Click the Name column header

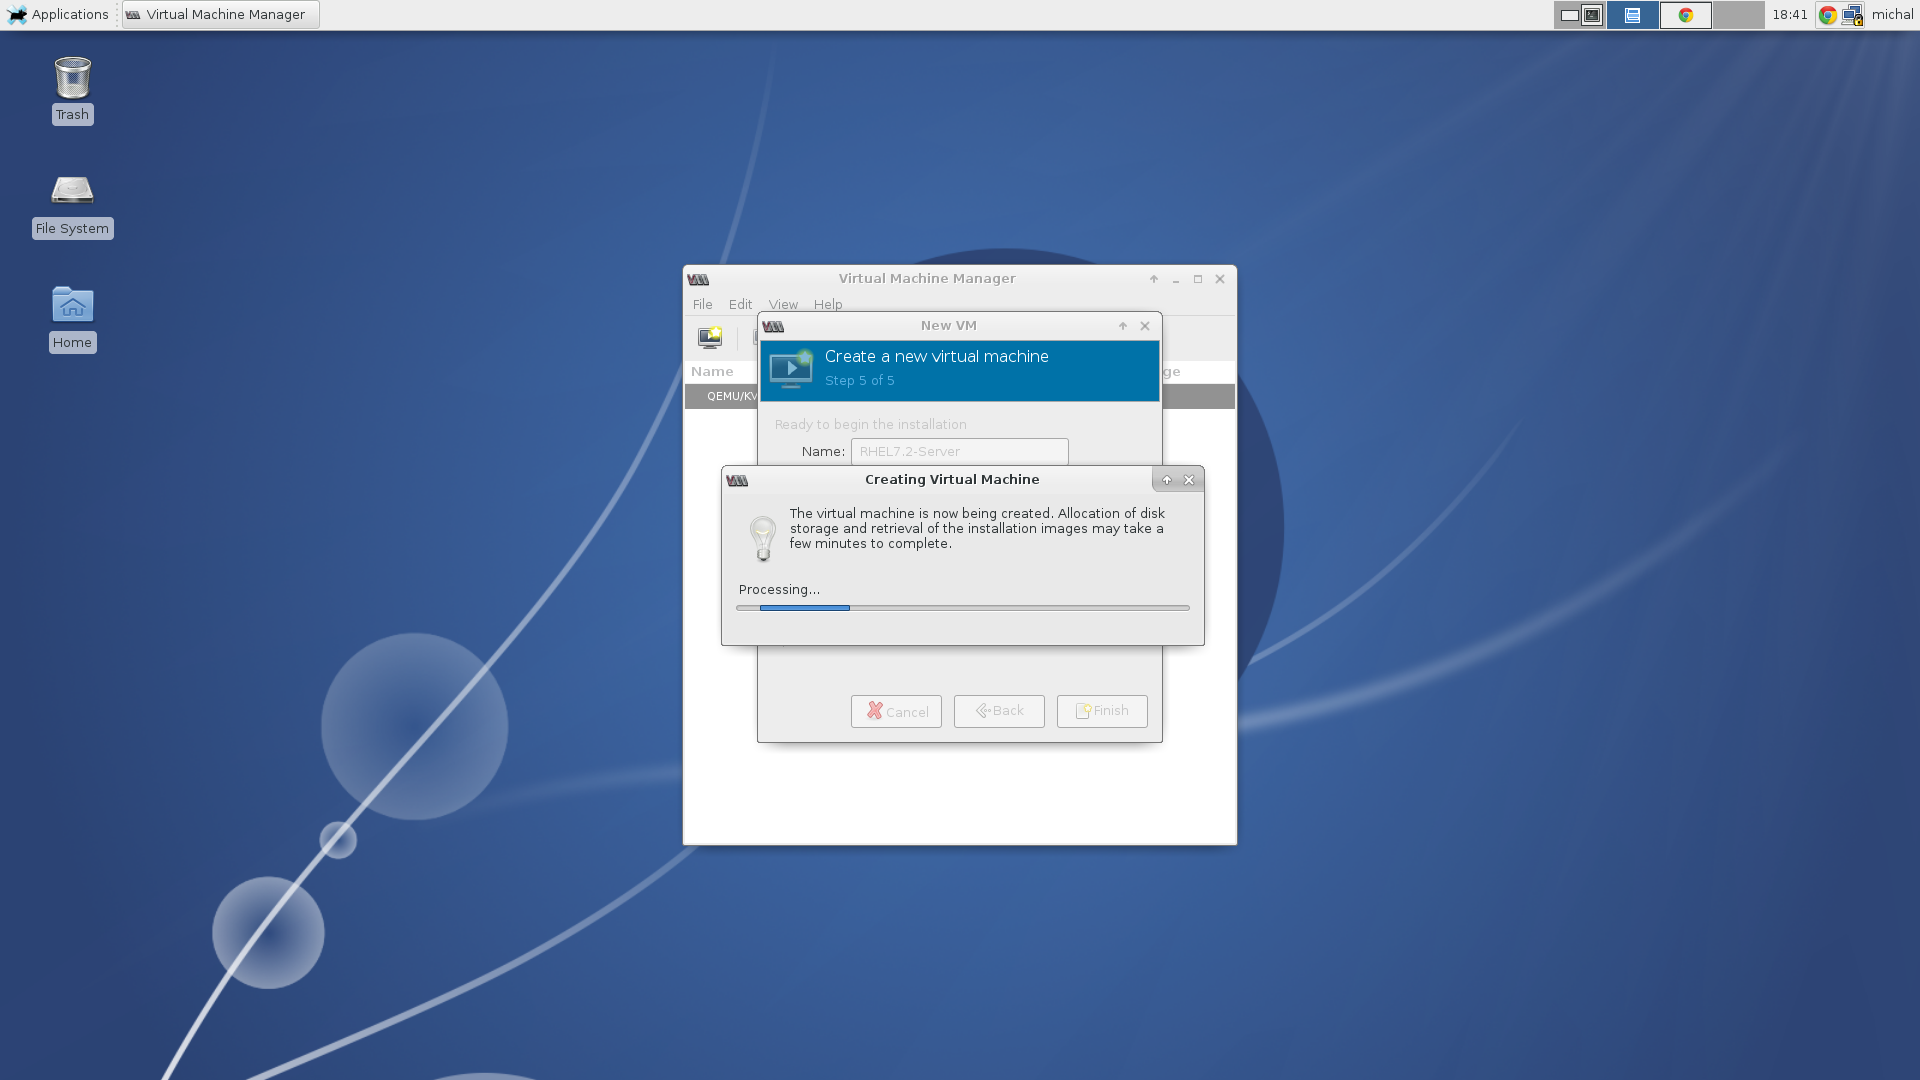[712, 371]
